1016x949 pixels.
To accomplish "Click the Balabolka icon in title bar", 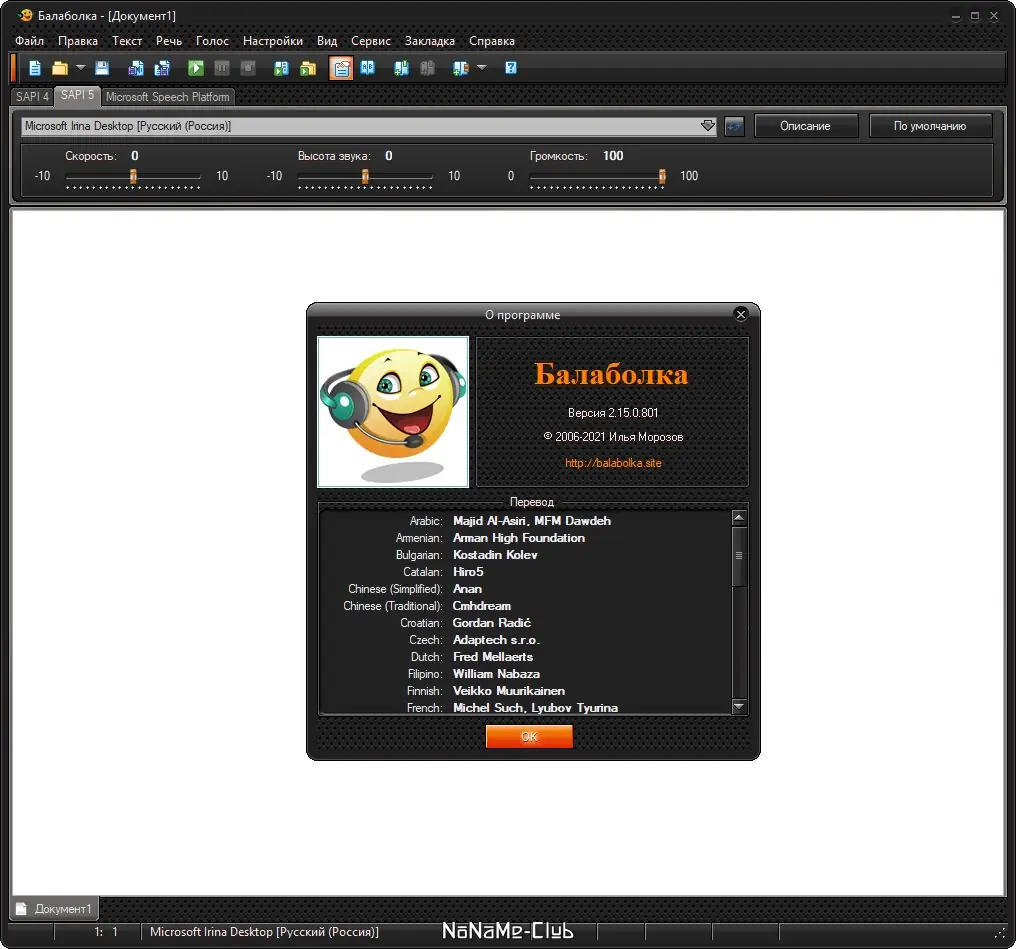I will [25, 15].
